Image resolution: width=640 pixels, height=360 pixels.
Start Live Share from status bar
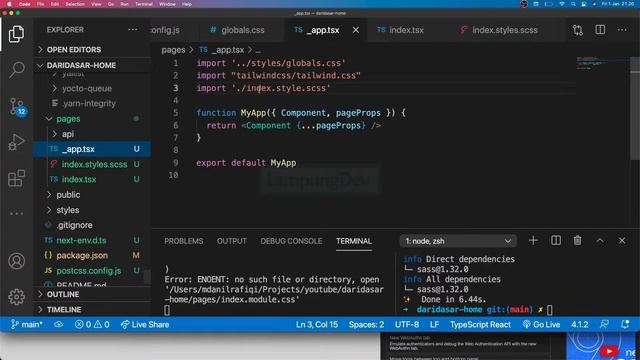point(145,324)
